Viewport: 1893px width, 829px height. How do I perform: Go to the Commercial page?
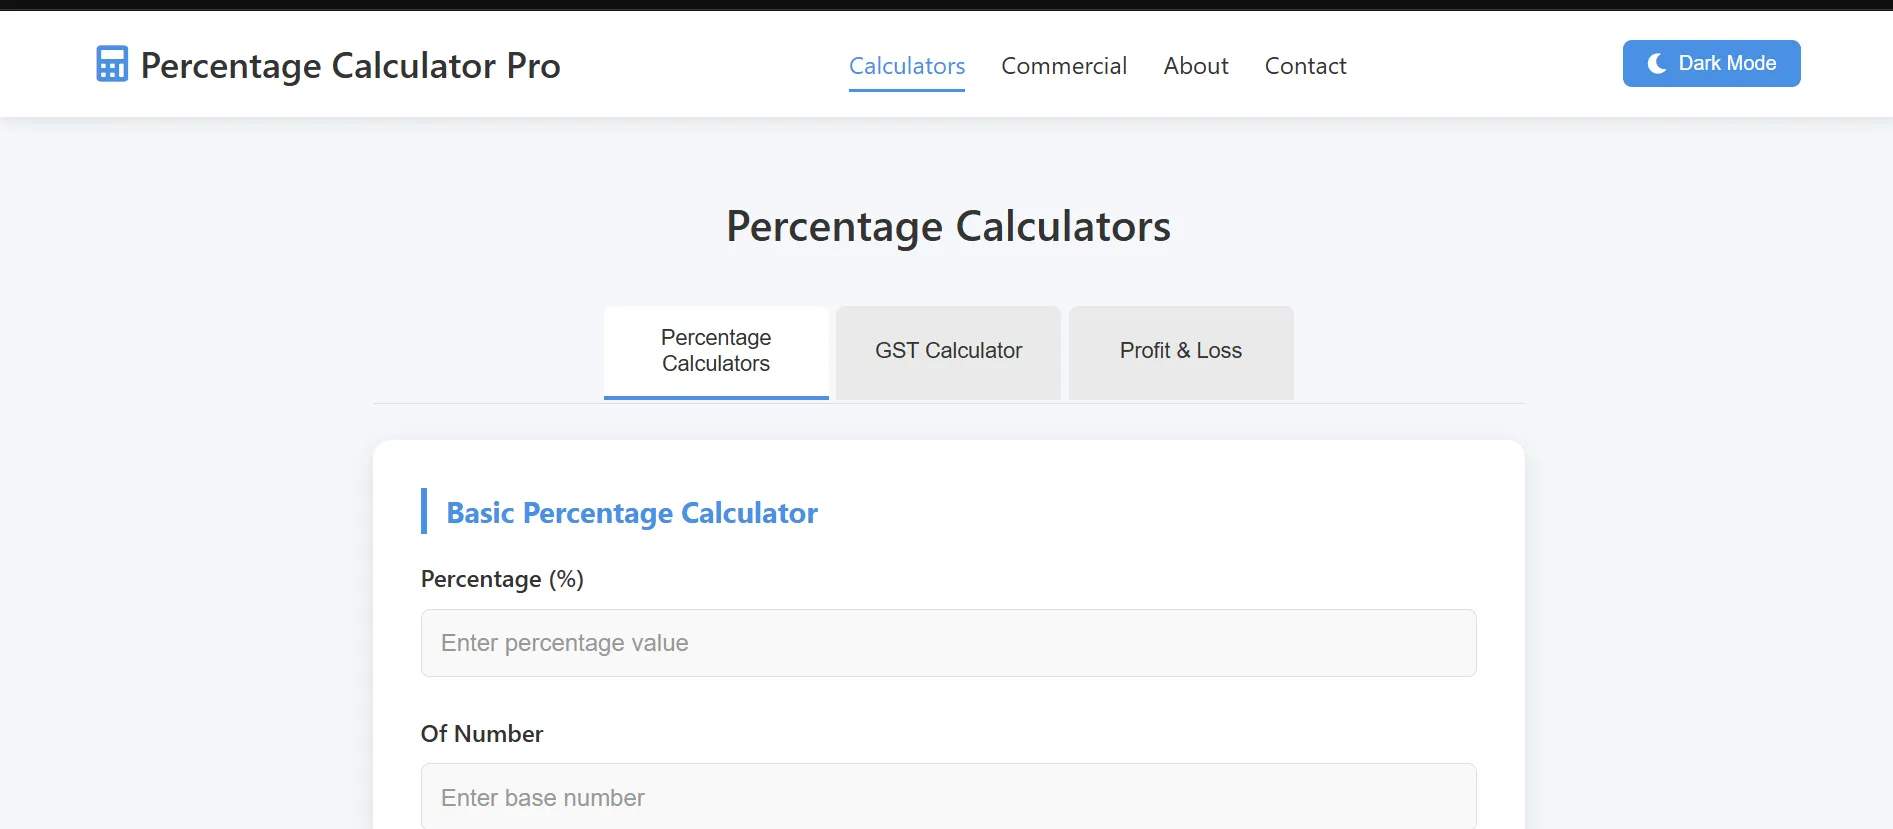[x=1064, y=66]
